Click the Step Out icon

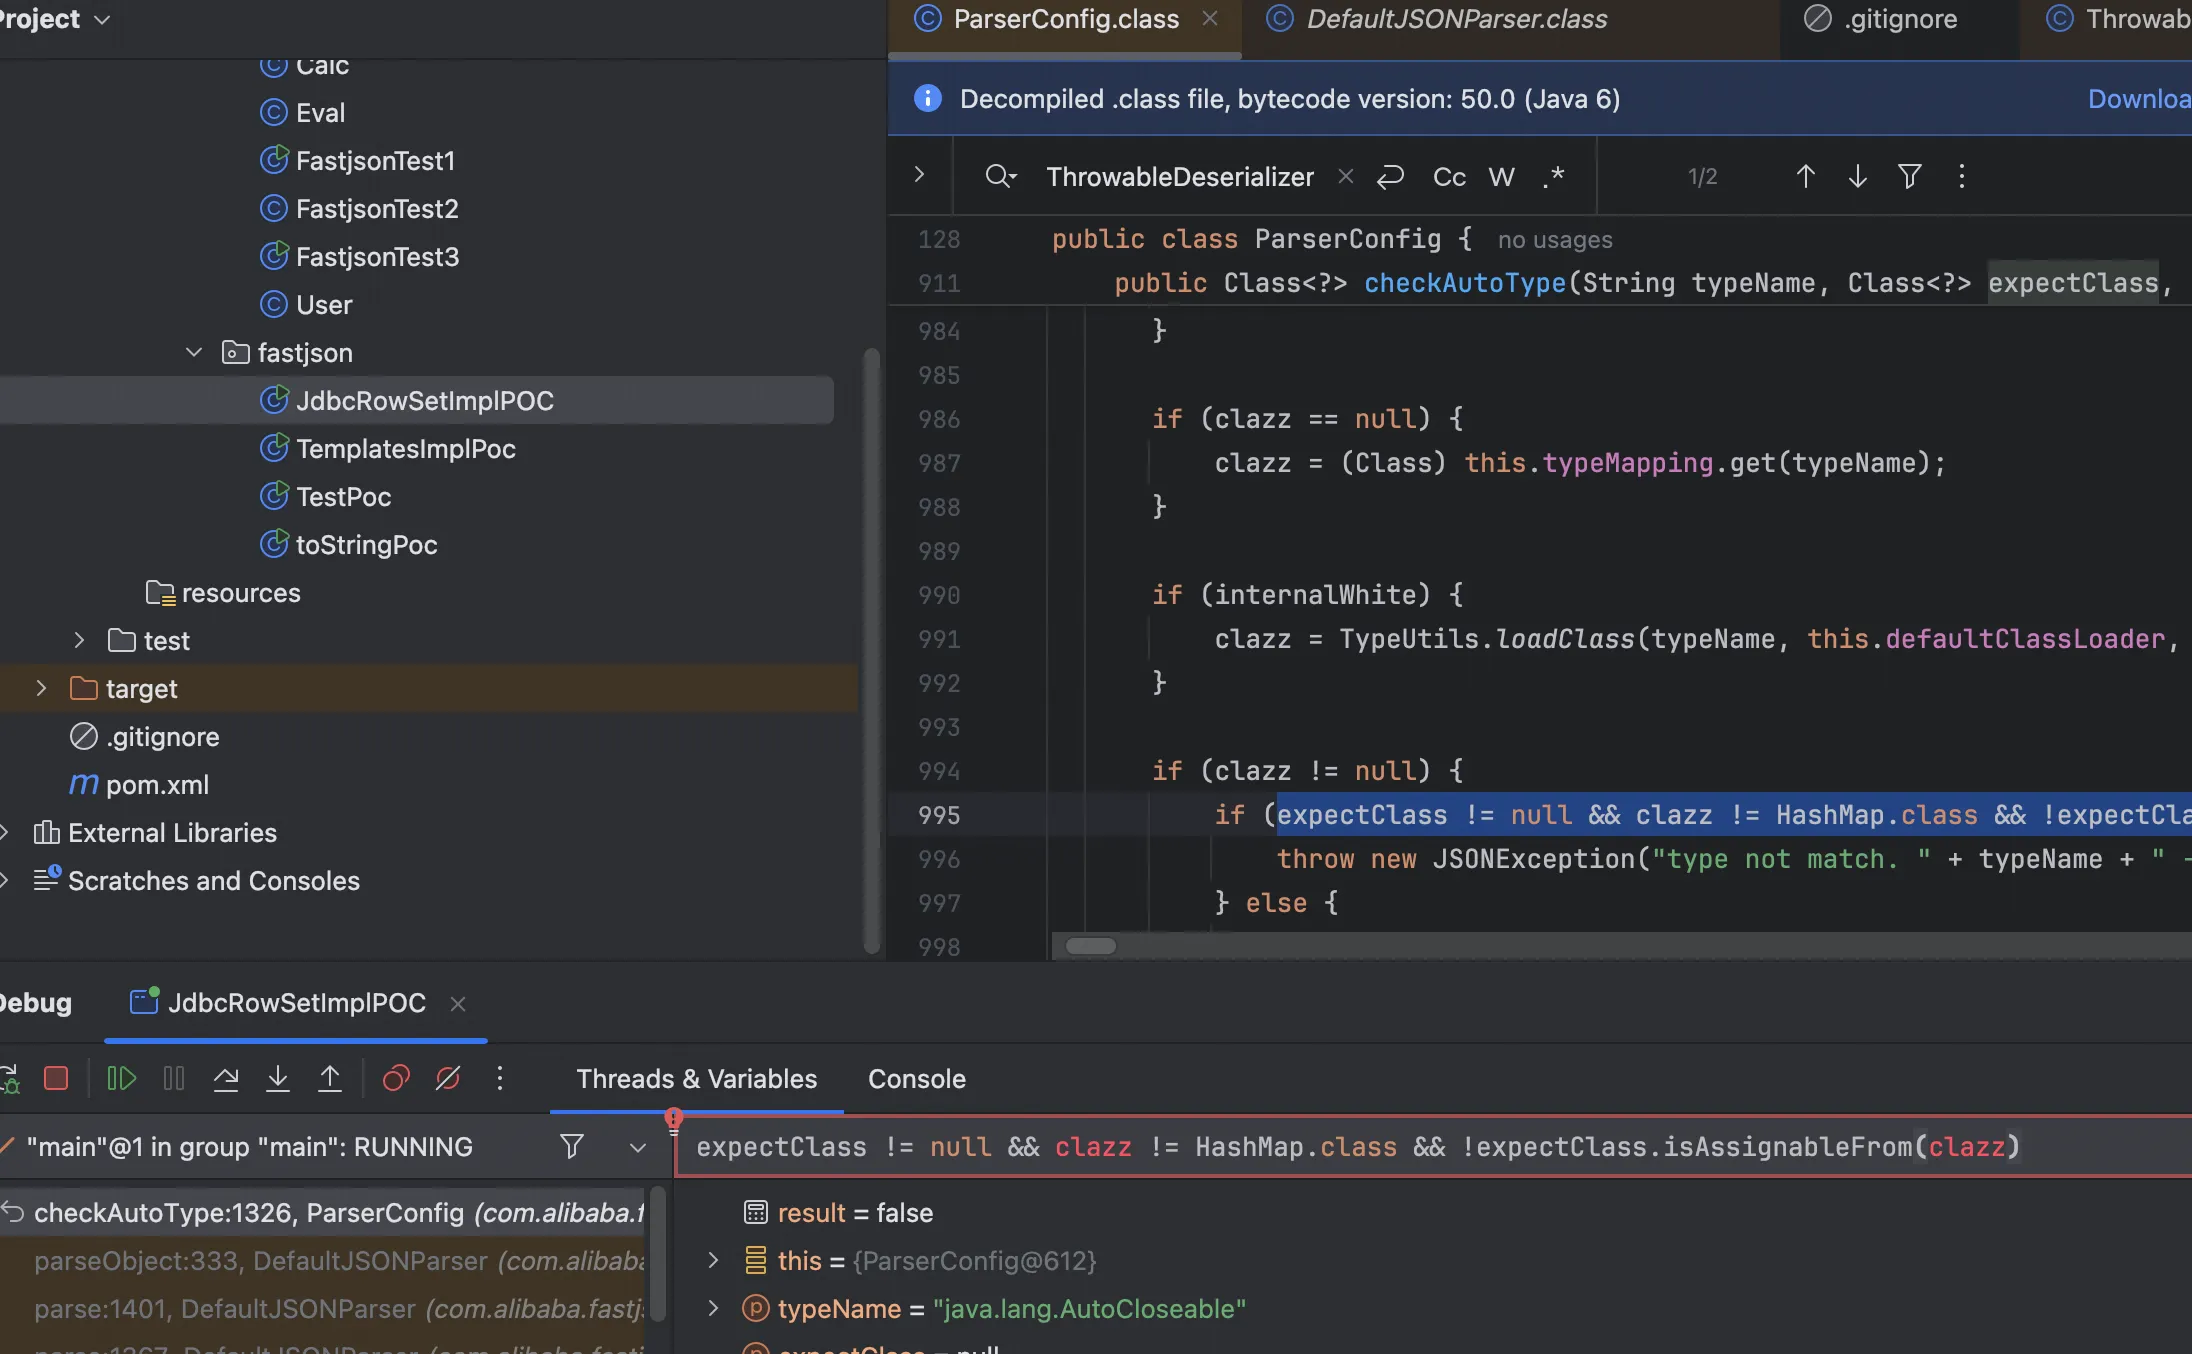pos(330,1078)
